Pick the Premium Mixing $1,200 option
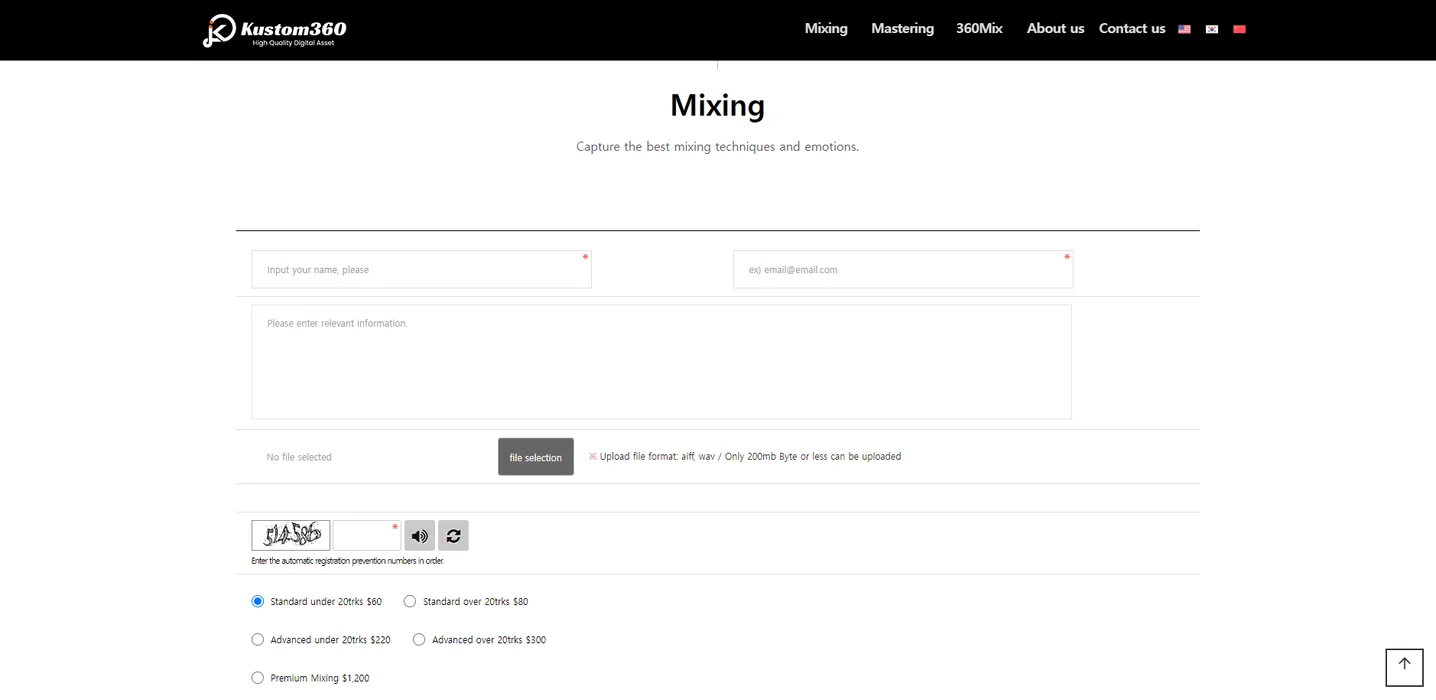The width and height of the screenshot is (1436, 700). 258,678
